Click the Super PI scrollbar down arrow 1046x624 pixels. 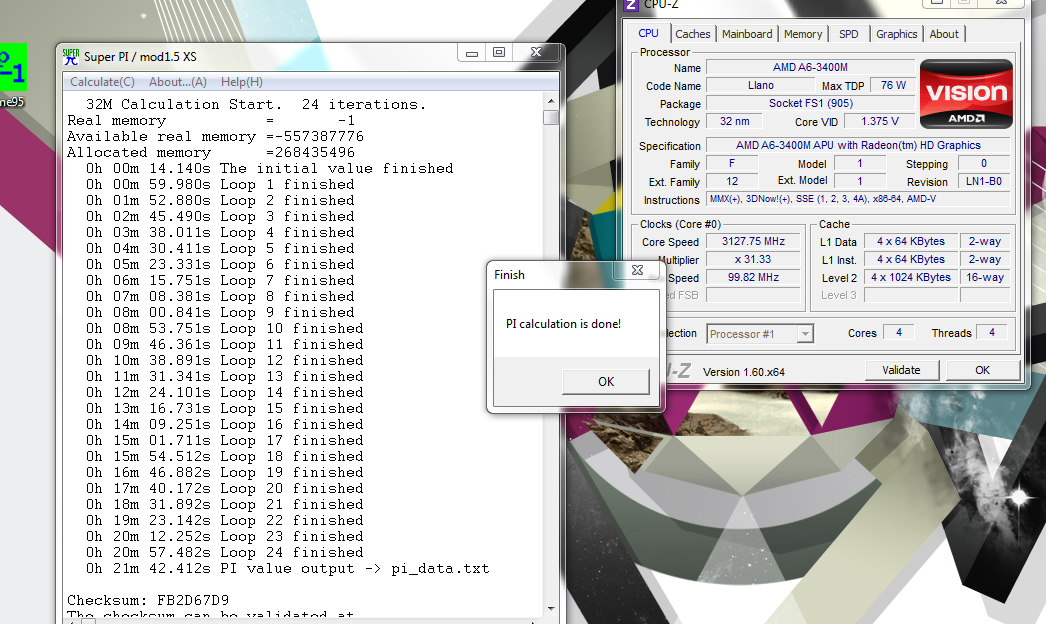[551, 608]
